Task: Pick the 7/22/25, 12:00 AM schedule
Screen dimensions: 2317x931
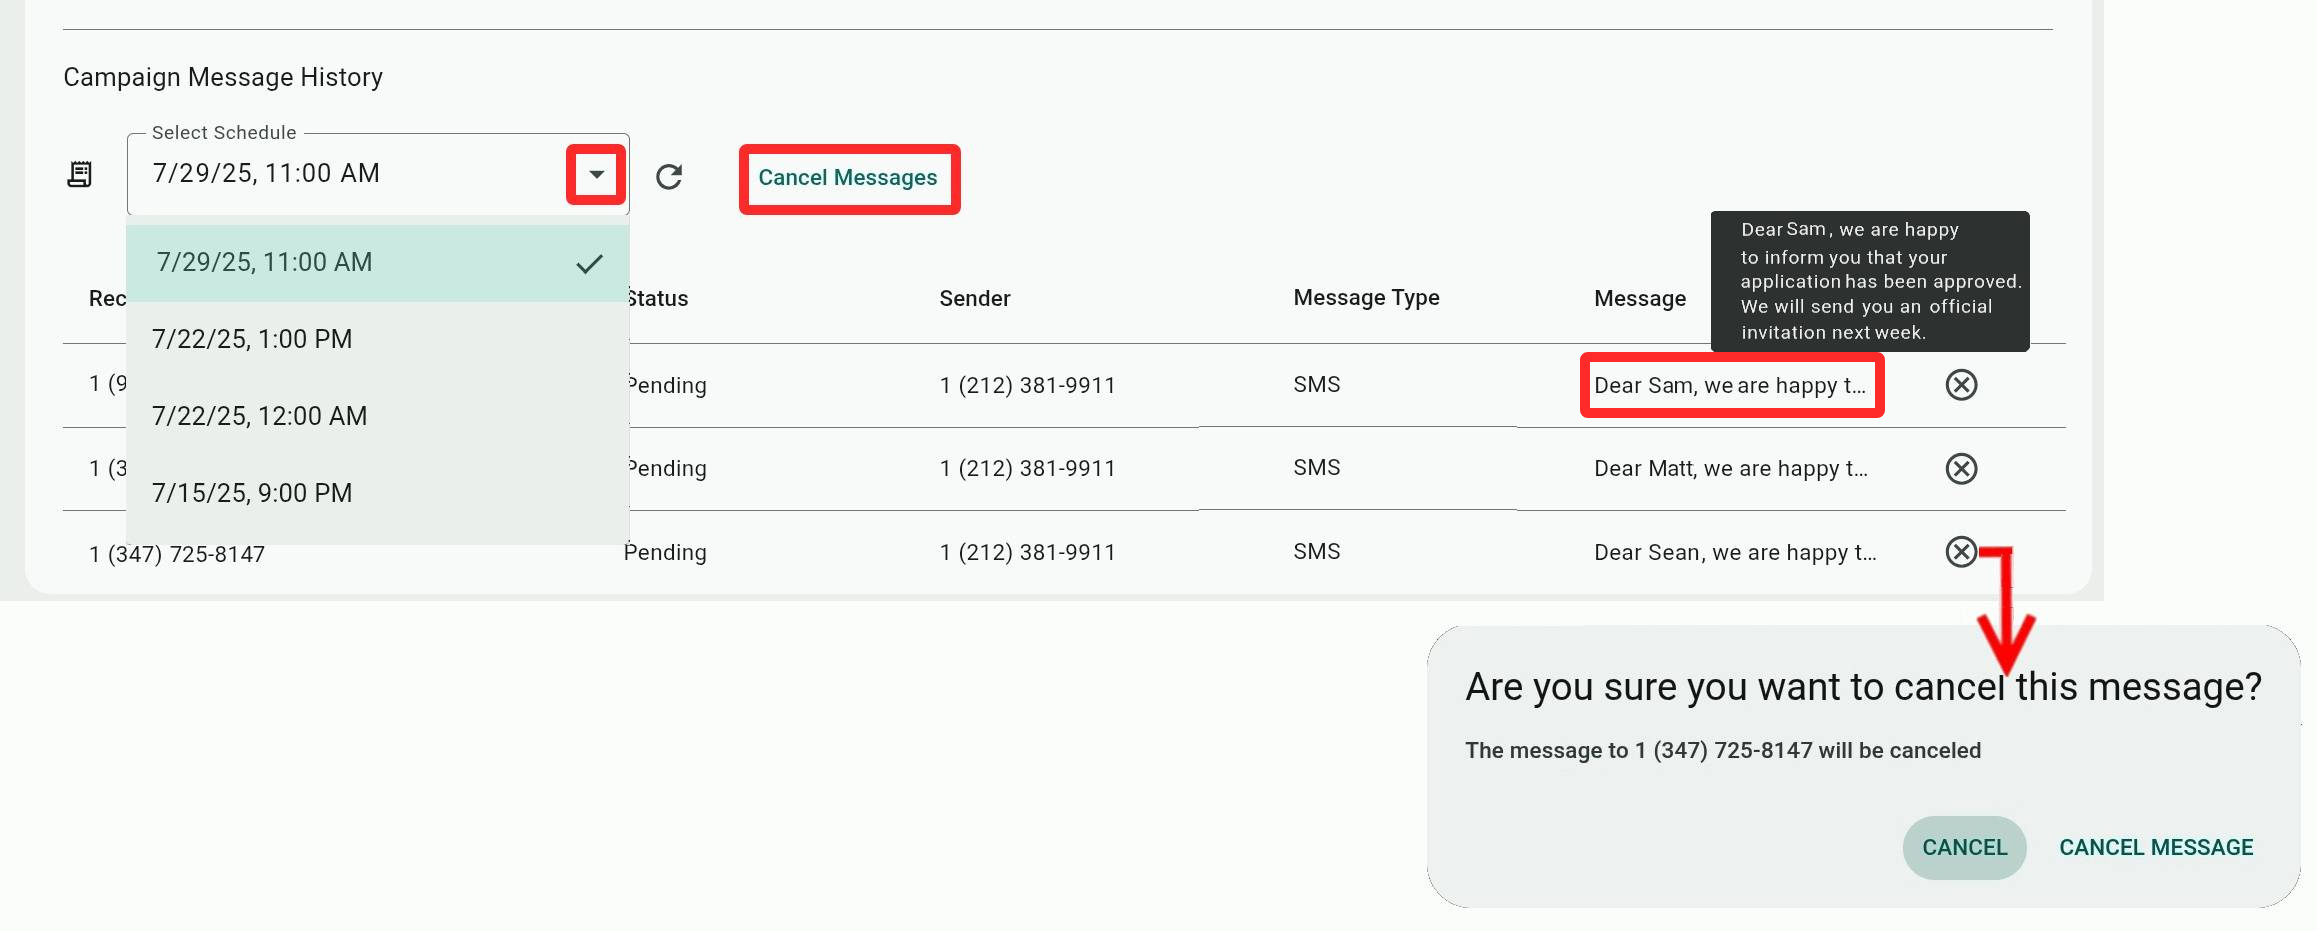Action: pyautogui.click(x=378, y=416)
